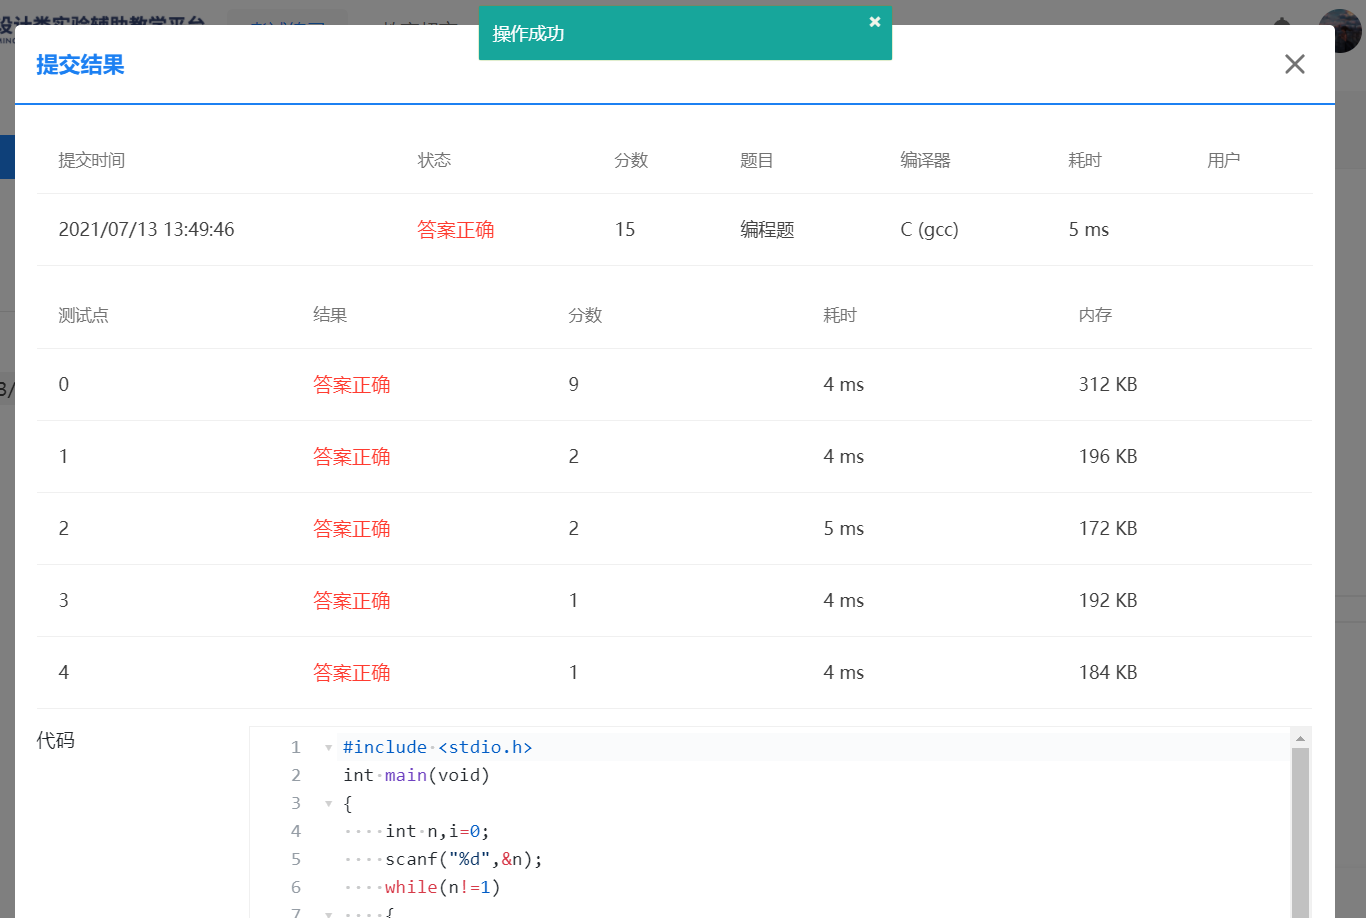Screen dimensions: 1366x918
Task: Click 答案正确 result for test point 3
Action: pyautogui.click(x=351, y=601)
